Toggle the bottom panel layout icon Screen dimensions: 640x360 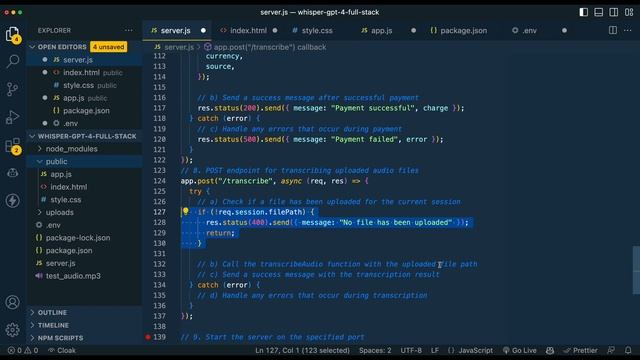tap(598, 12)
